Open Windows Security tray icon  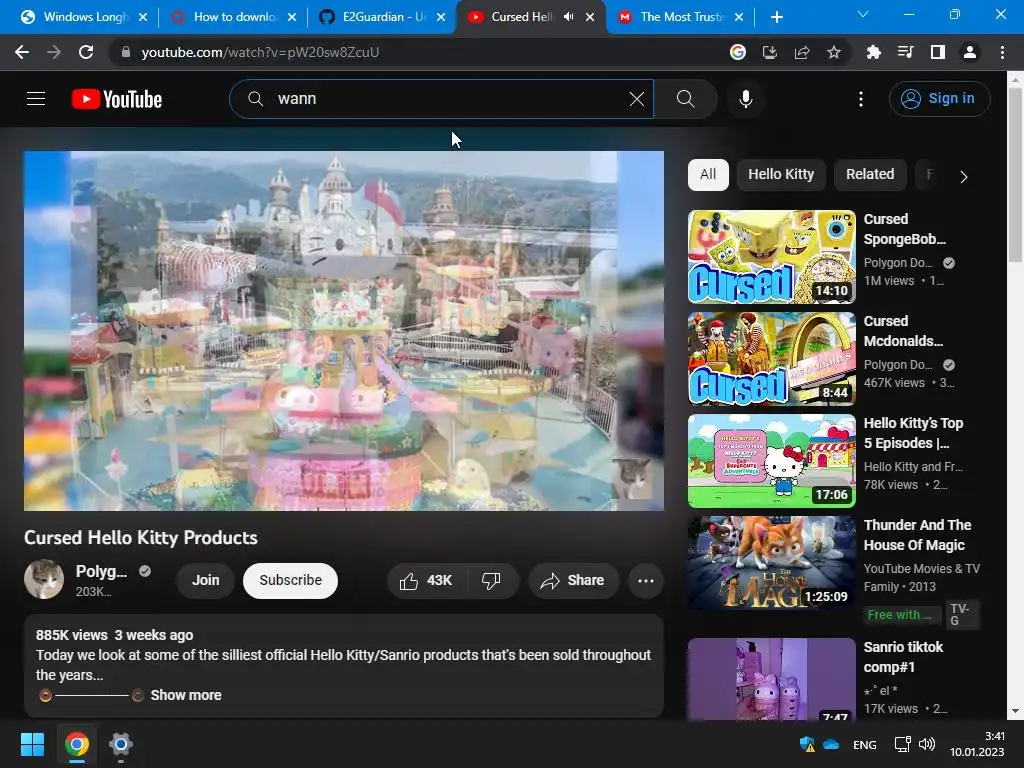point(807,744)
